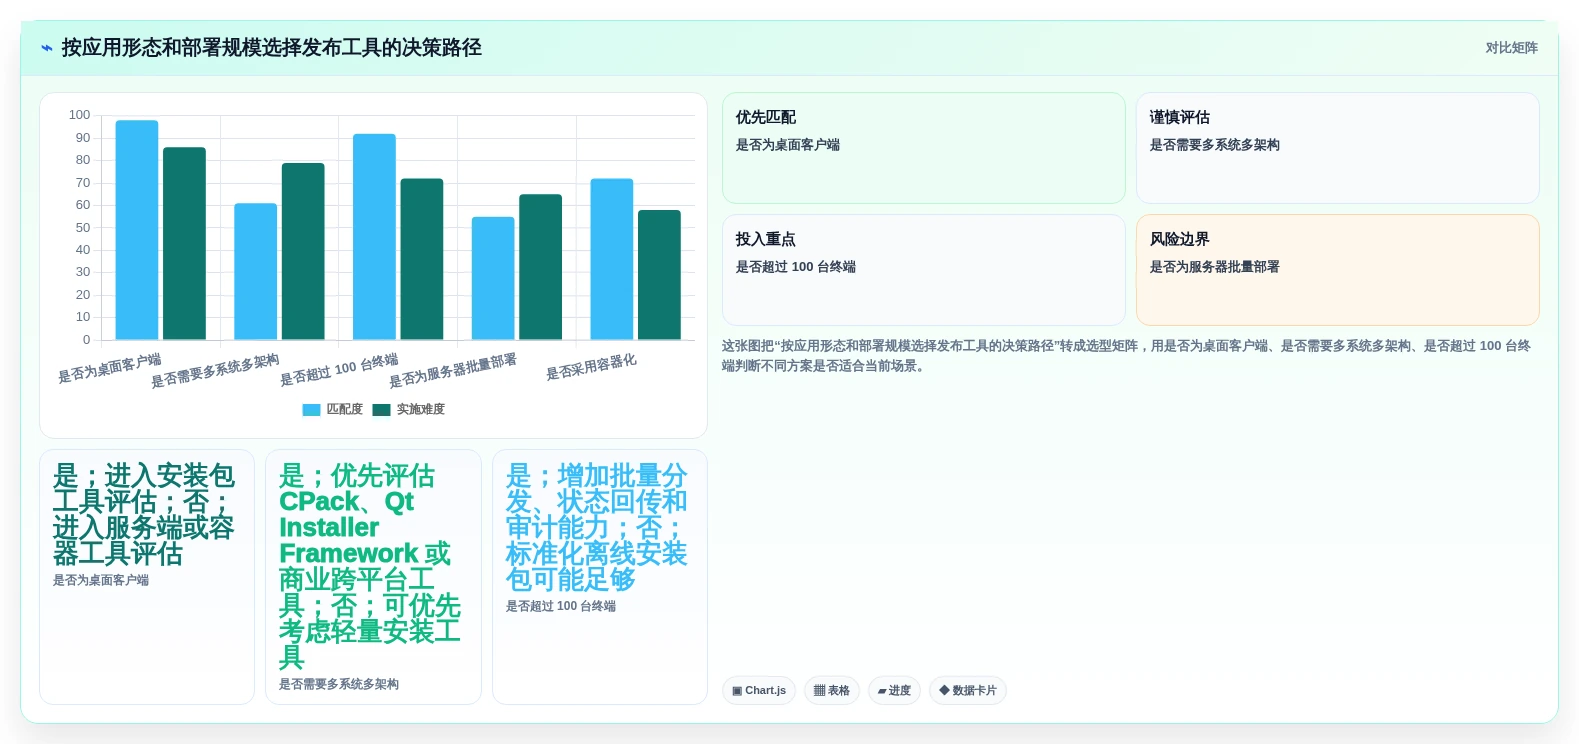Viewport: 1579px width, 744px height.
Task: Click 是否需要多系统多架构 text in 谨慎评估 card
Action: pos(1215,145)
